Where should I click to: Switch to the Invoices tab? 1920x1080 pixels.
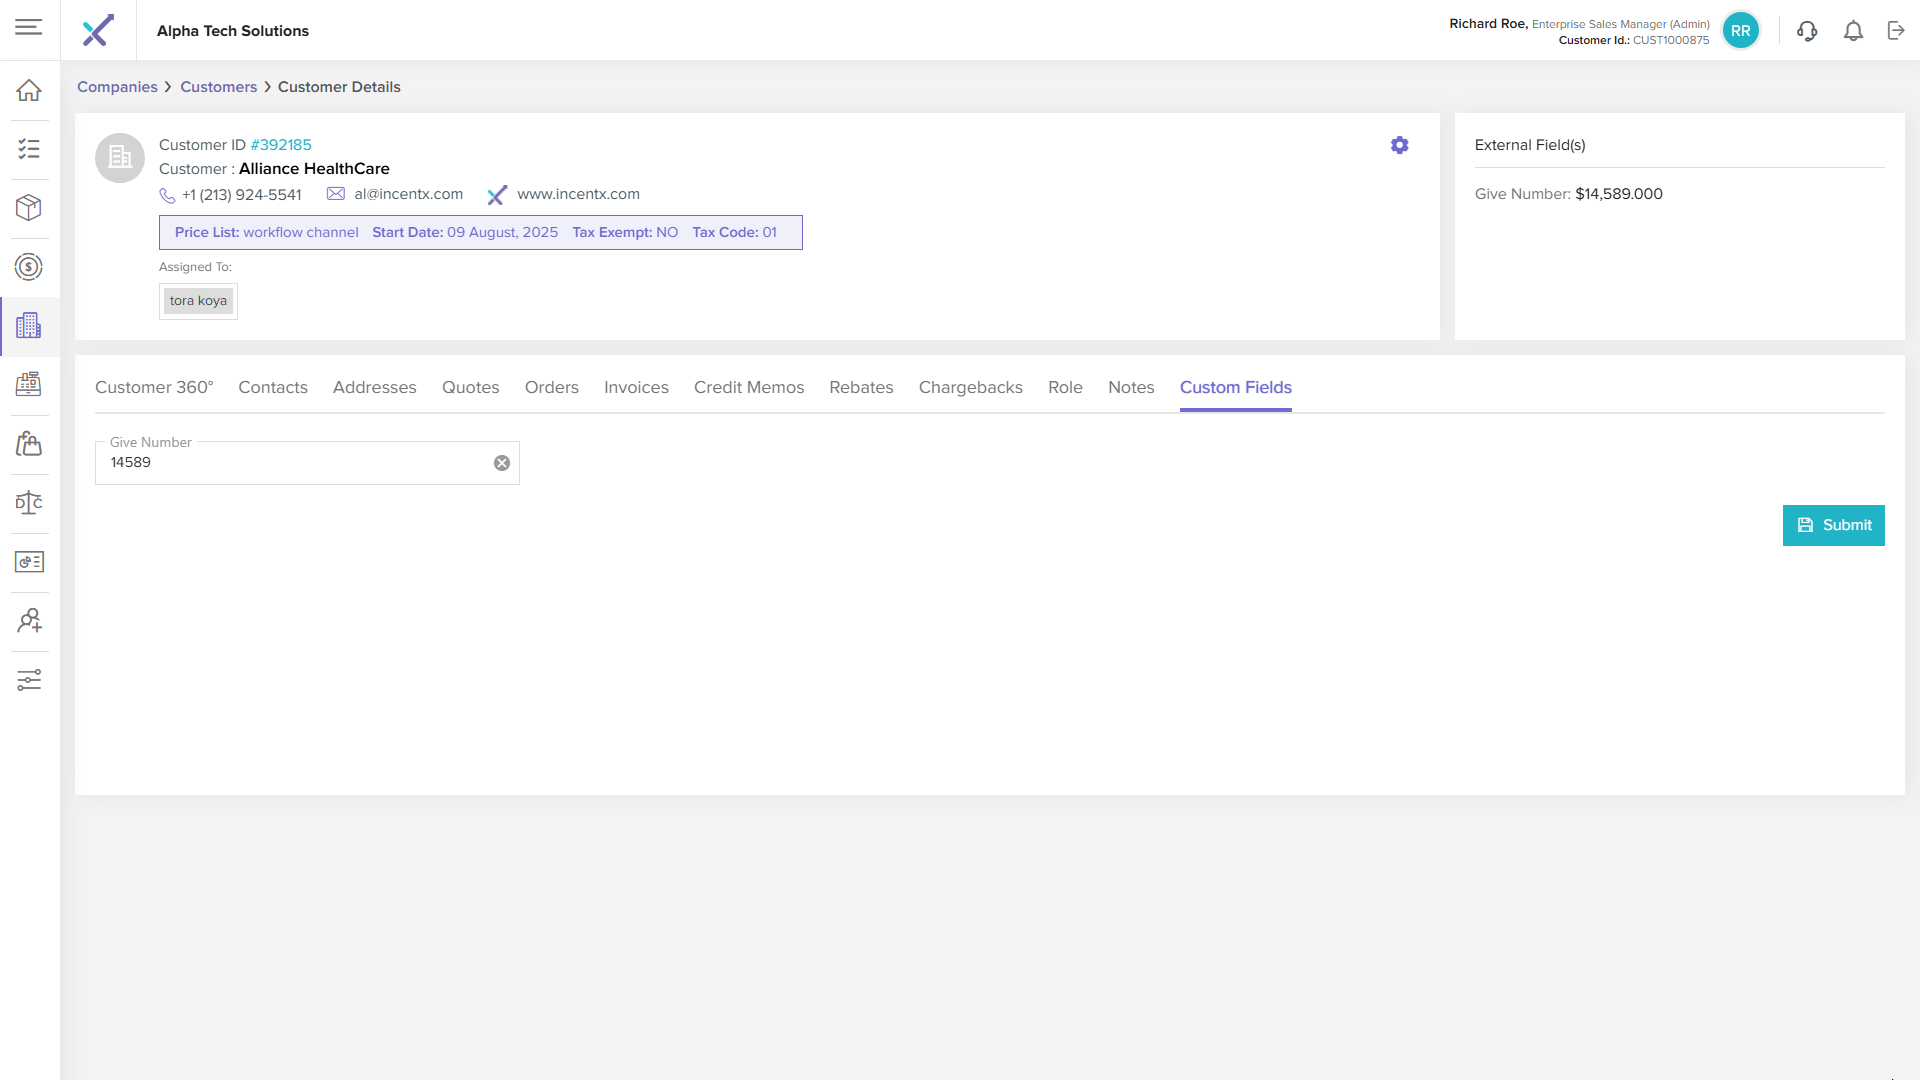[x=636, y=387]
